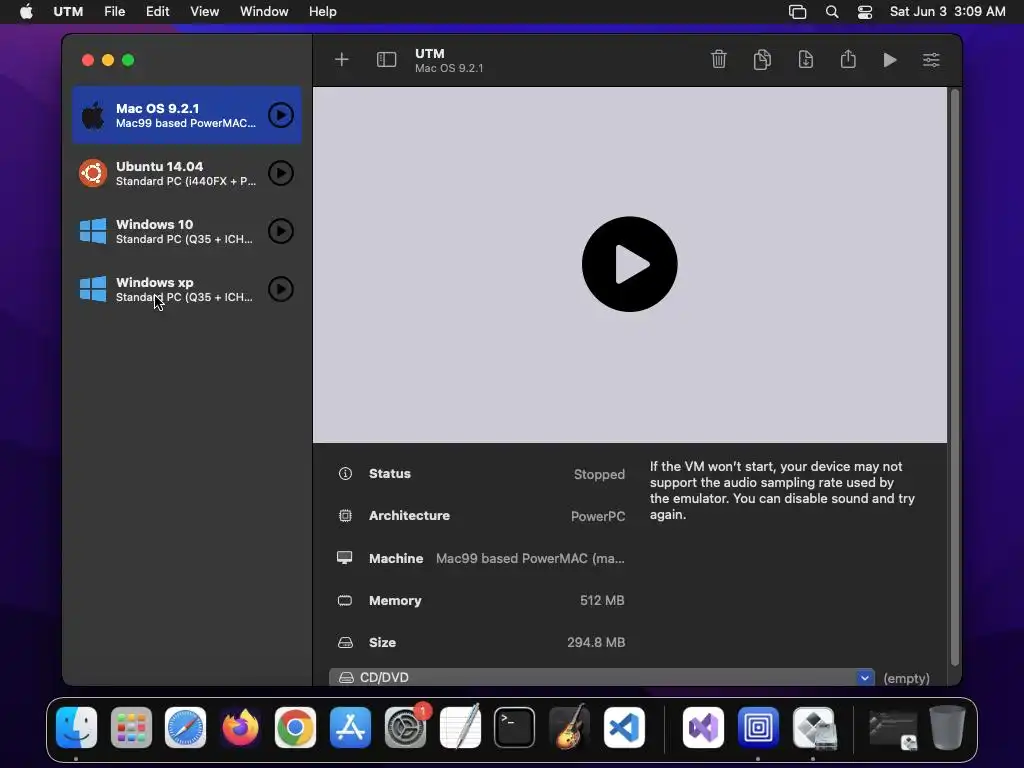
Task: Click the download-arrow document icon in the toolbar
Action: click(806, 59)
